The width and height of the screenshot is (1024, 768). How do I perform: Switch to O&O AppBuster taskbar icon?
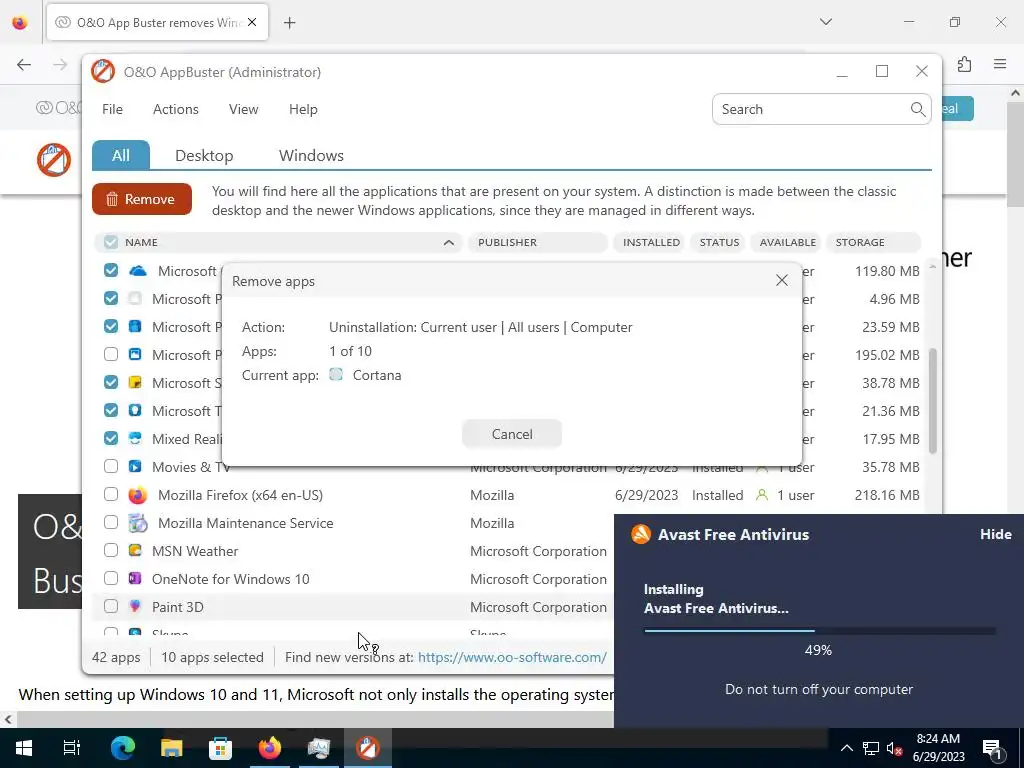pyautogui.click(x=368, y=748)
